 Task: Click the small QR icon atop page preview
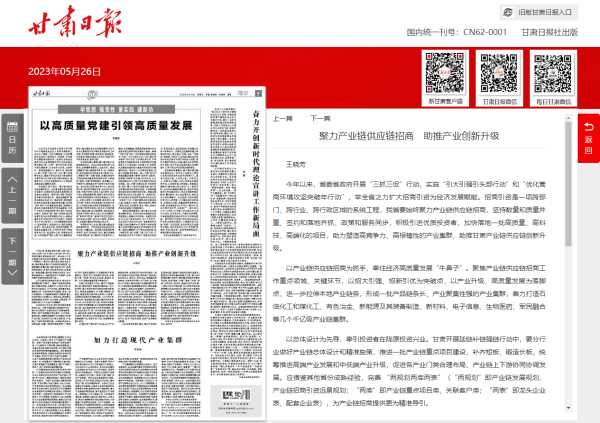point(259,93)
